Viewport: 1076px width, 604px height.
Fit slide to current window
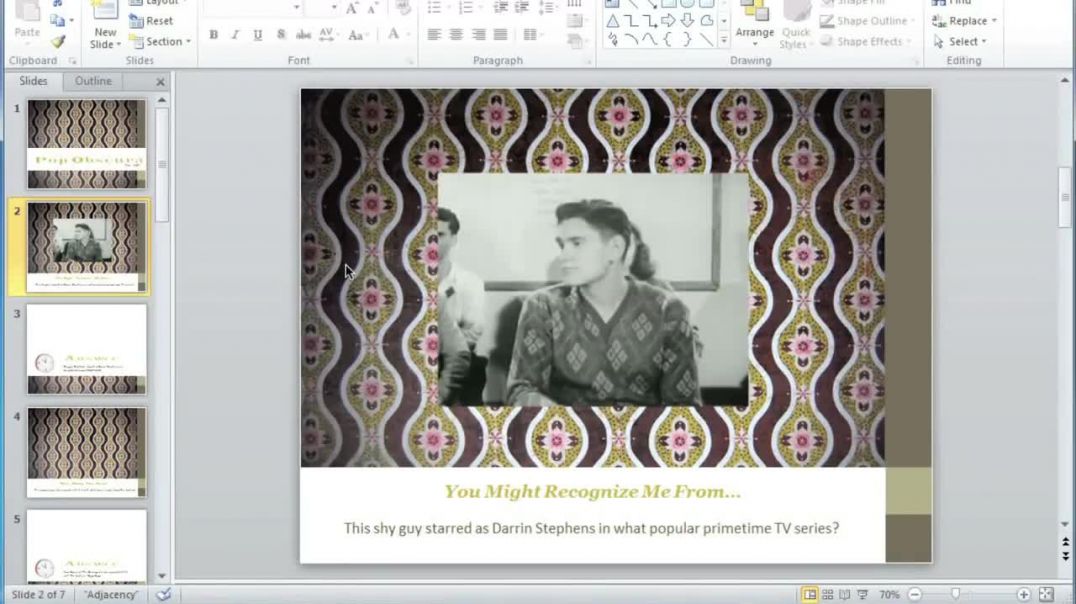pyautogui.click(x=1046, y=594)
